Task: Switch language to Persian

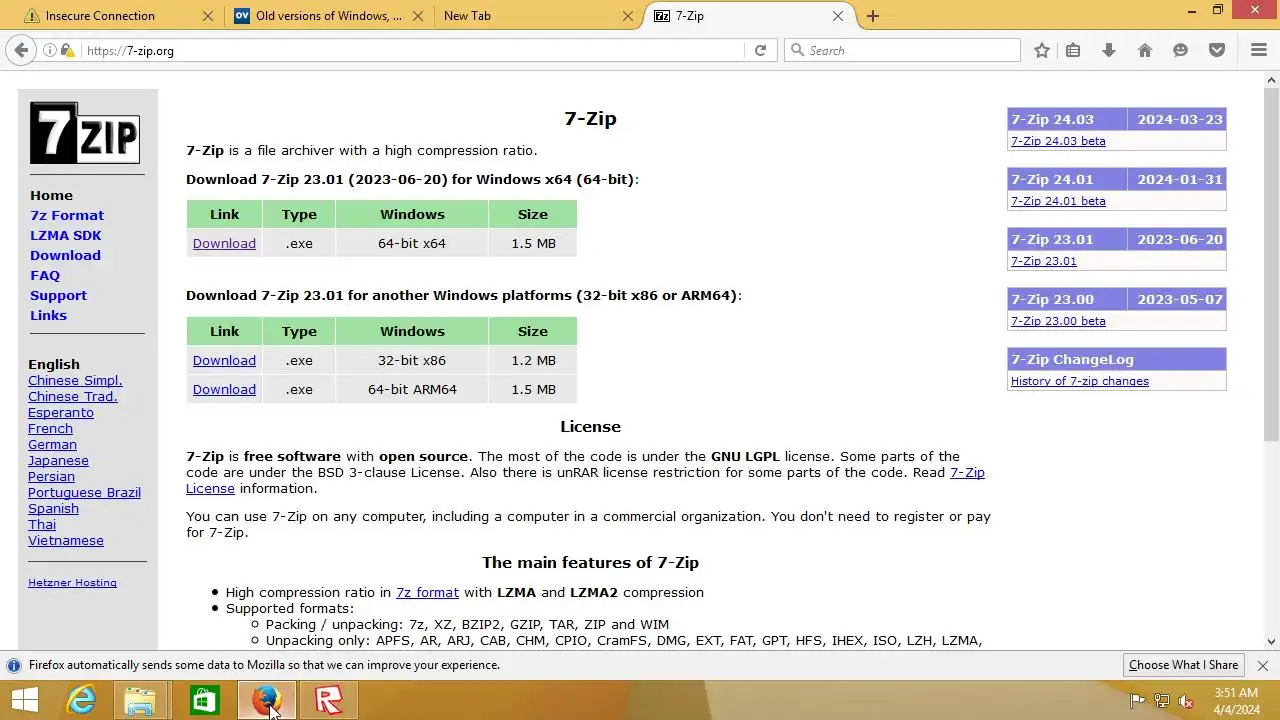Action: [51, 476]
